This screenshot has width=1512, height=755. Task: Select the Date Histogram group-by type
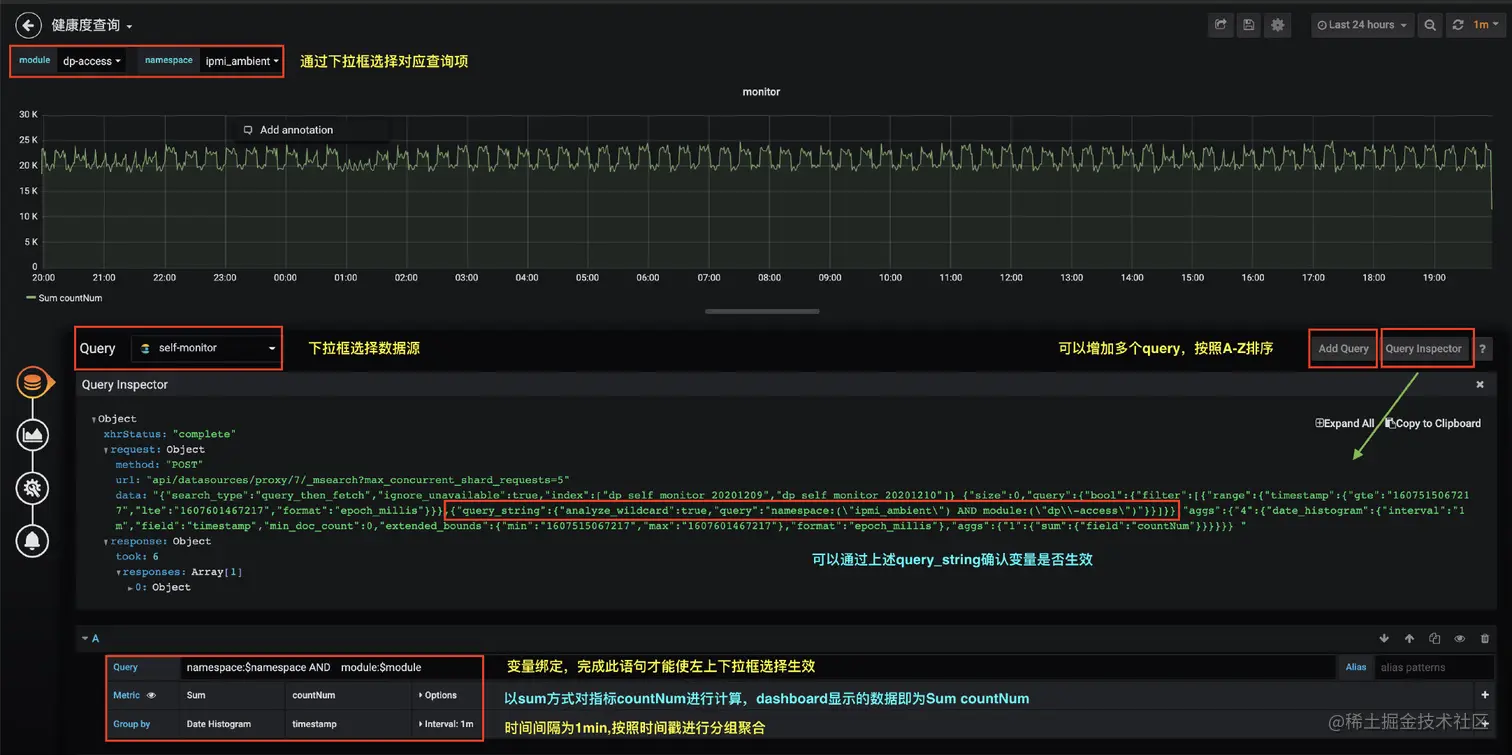[232, 724]
